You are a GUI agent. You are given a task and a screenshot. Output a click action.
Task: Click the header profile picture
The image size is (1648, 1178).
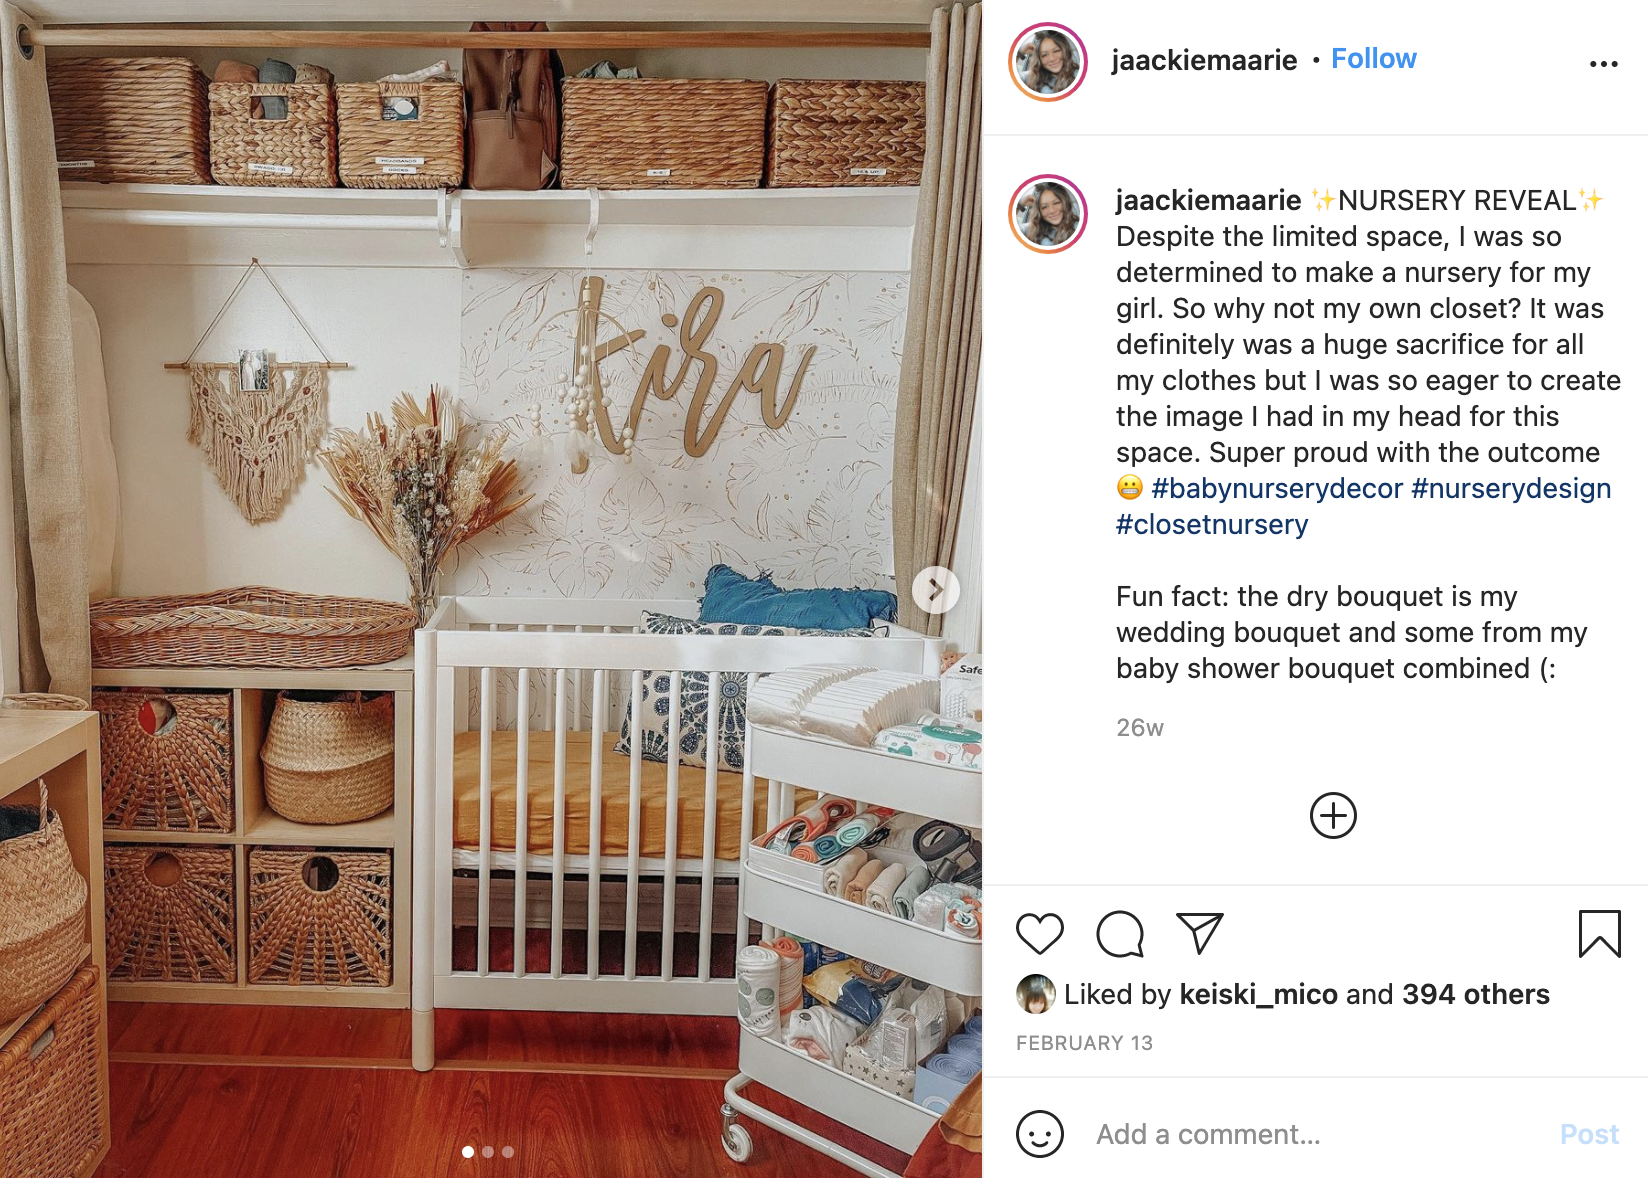click(1047, 62)
